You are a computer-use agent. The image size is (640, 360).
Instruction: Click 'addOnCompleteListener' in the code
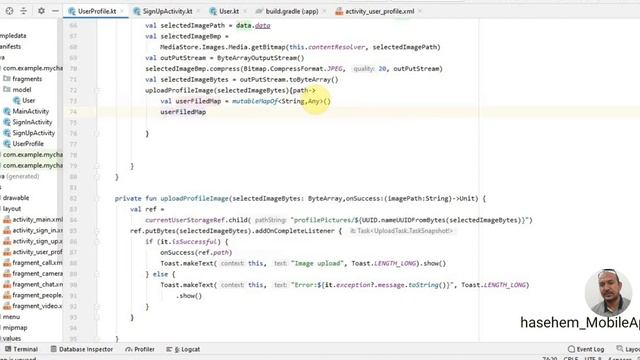295,231
